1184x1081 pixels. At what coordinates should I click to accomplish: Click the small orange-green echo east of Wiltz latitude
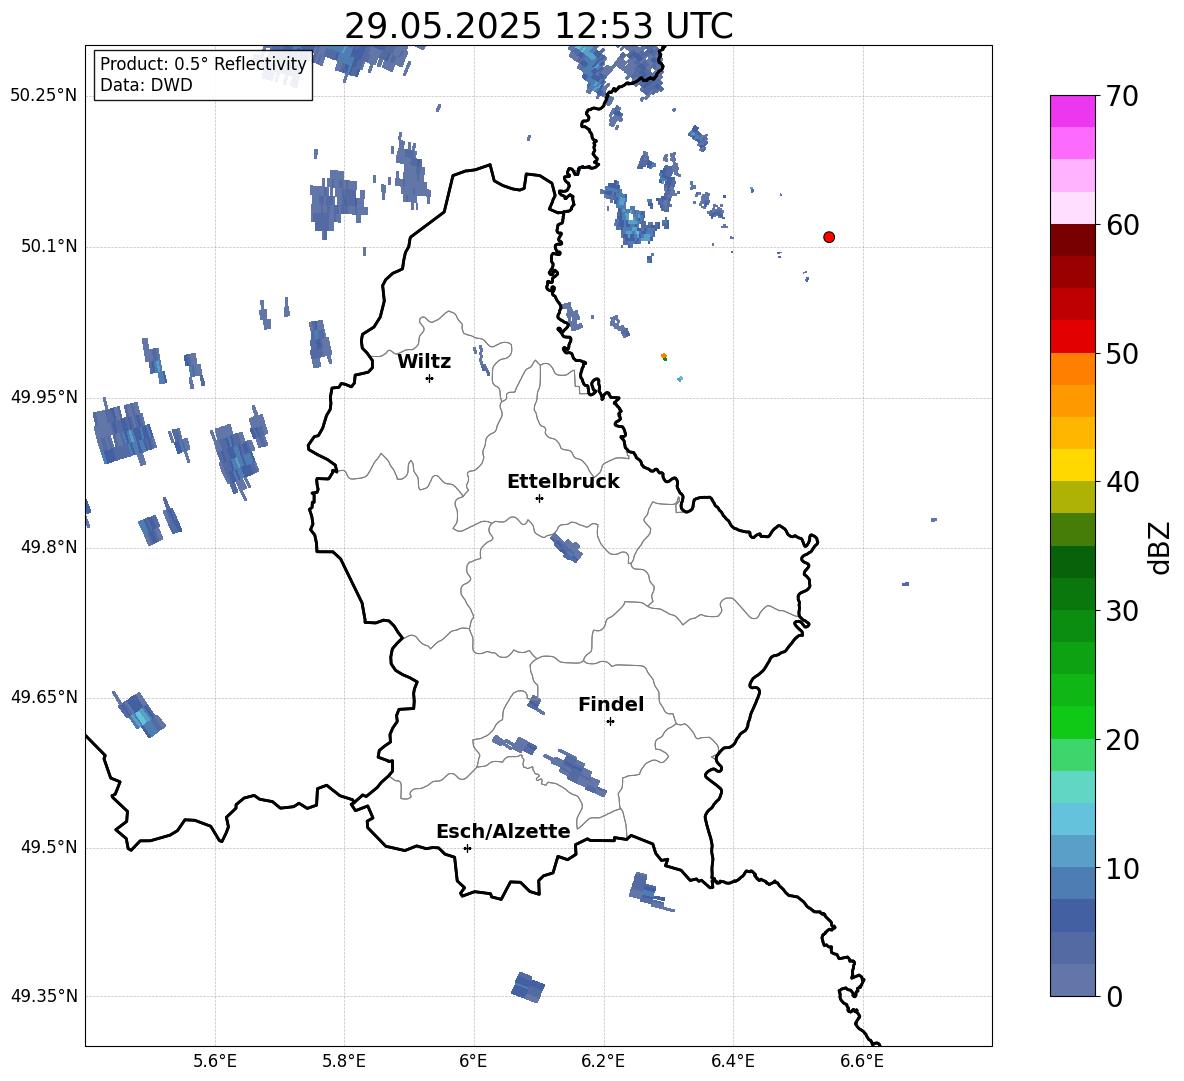[664, 356]
